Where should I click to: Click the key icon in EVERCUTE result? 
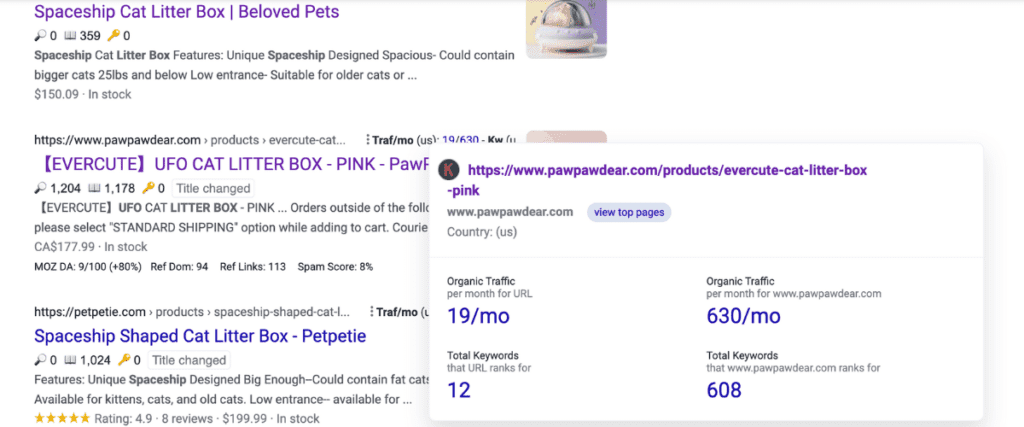148,188
